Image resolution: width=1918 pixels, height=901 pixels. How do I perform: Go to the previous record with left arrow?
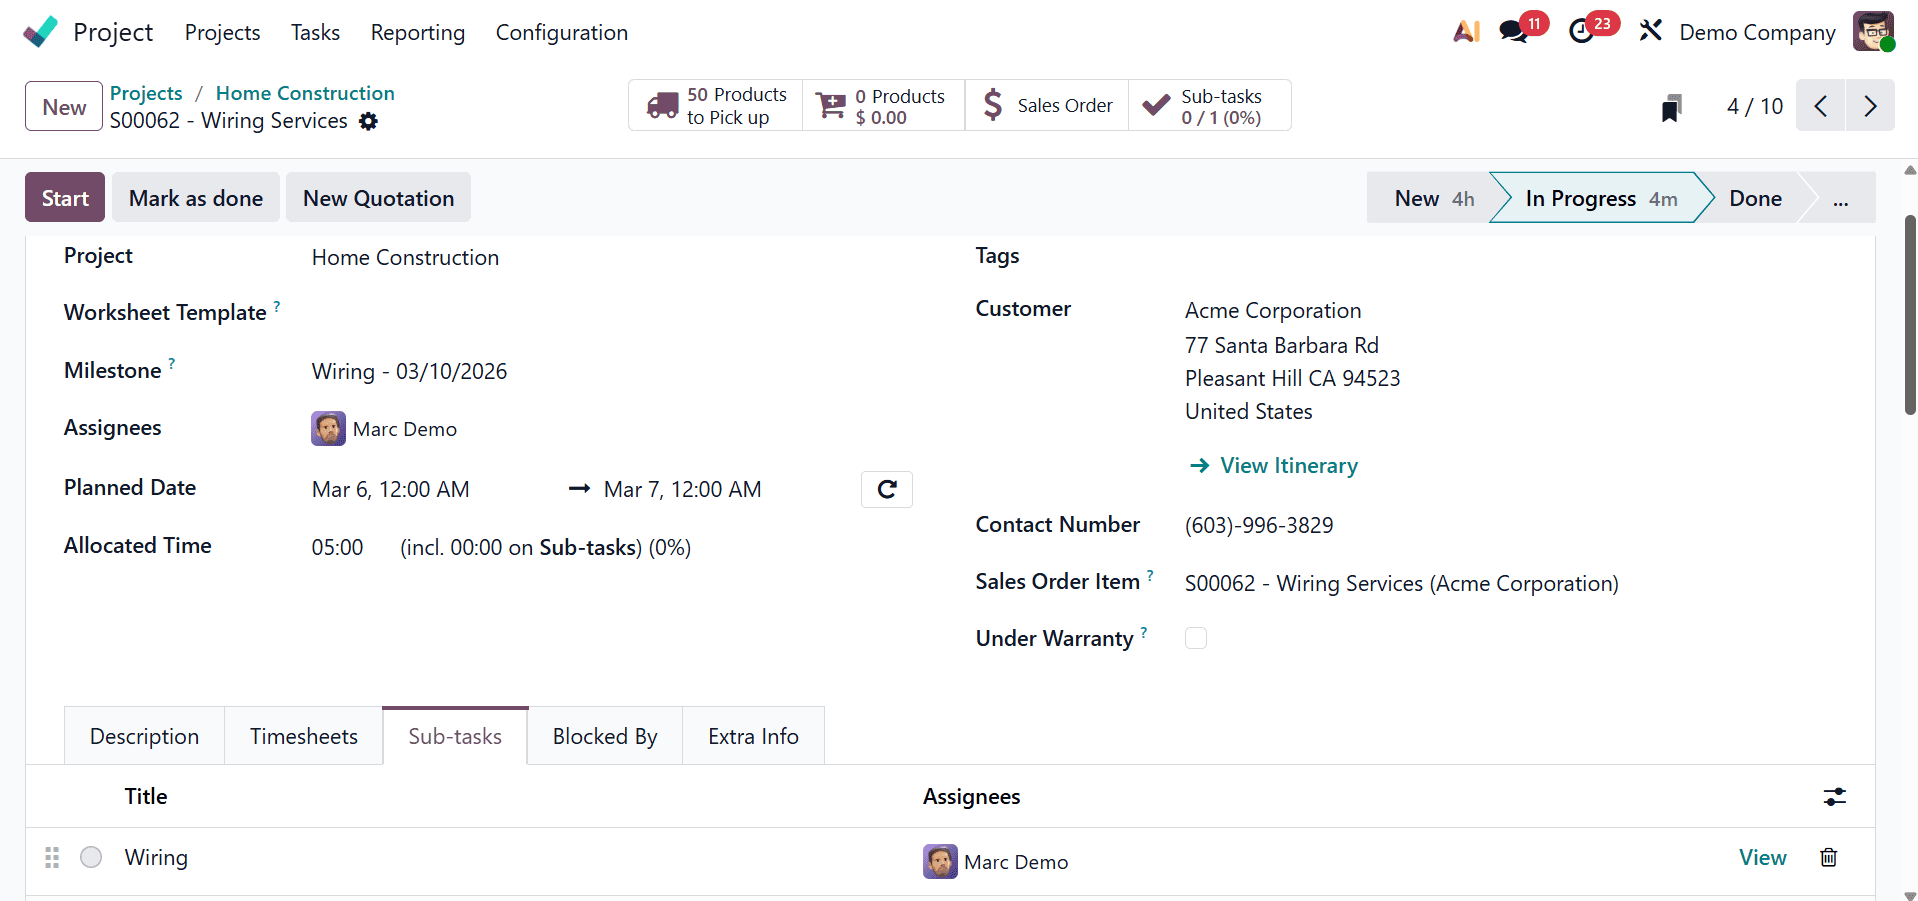point(1820,105)
